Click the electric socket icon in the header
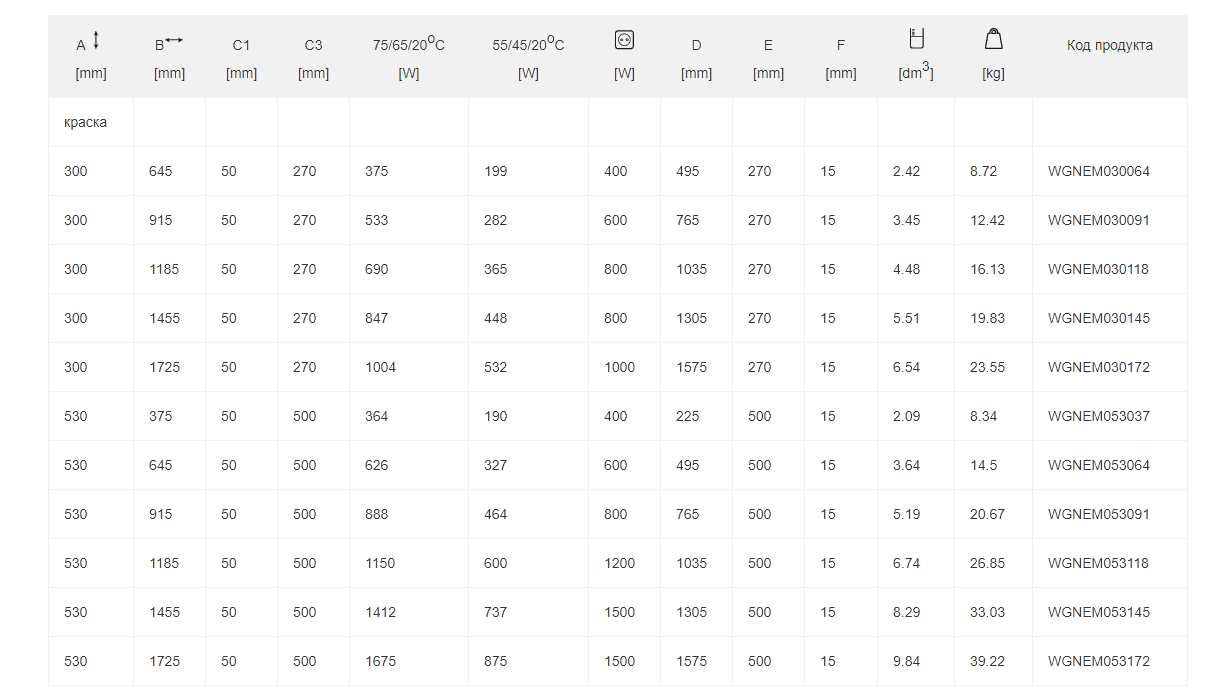The image size is (1205, 691). click(624, 40)
